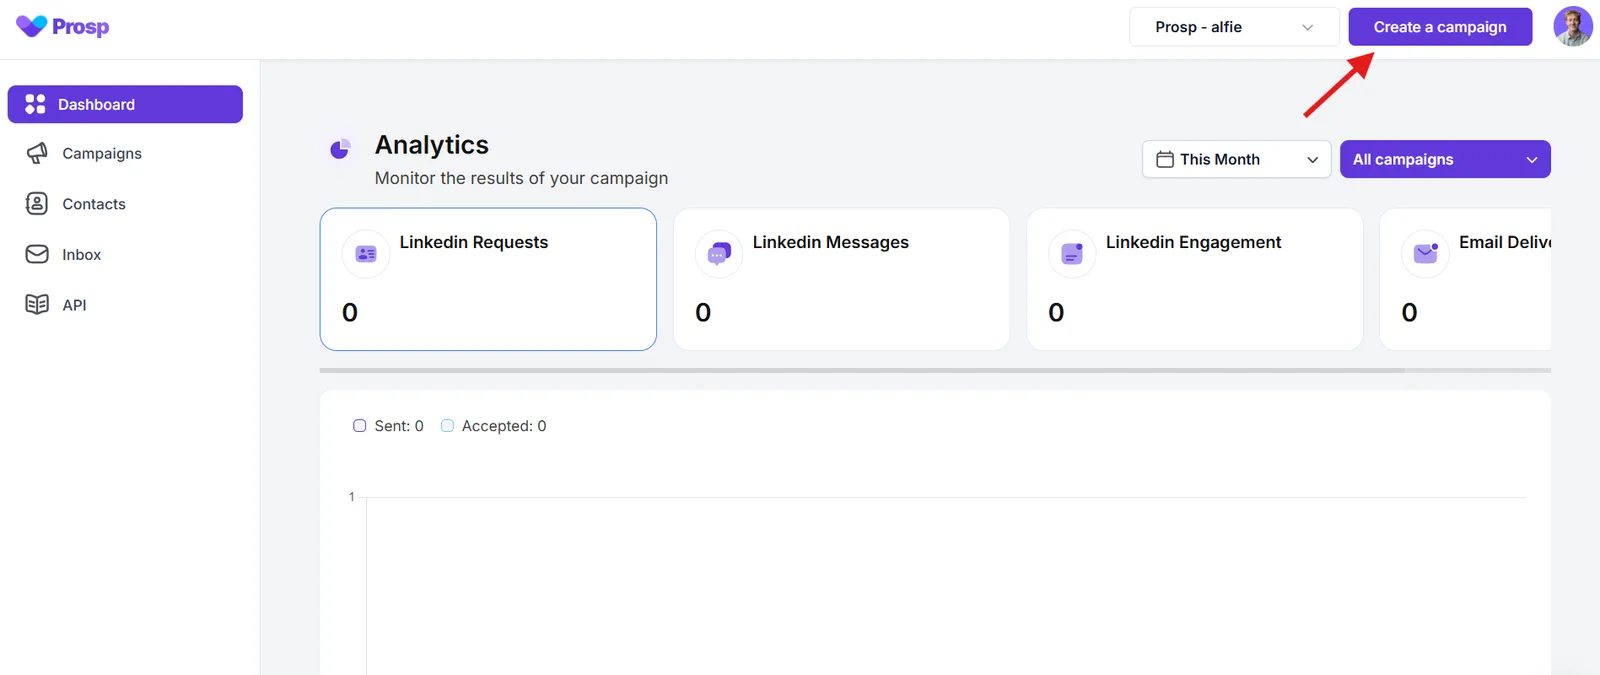Click the Inbox envelope icon
Image resolution: width=1600 pixels, height=675 pixels.
tap(37, 254)
